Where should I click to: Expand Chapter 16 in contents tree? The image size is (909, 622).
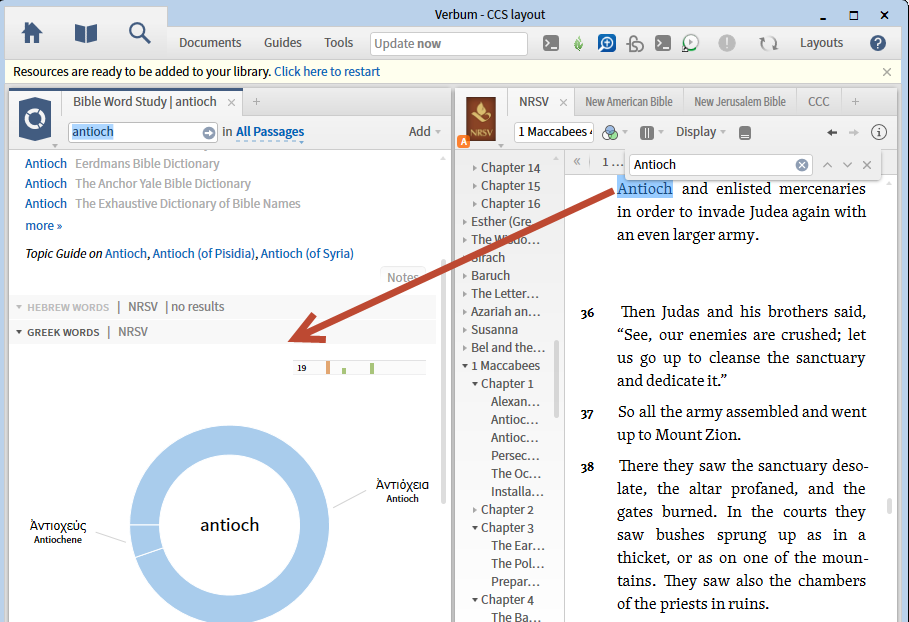tap(475, 204)
